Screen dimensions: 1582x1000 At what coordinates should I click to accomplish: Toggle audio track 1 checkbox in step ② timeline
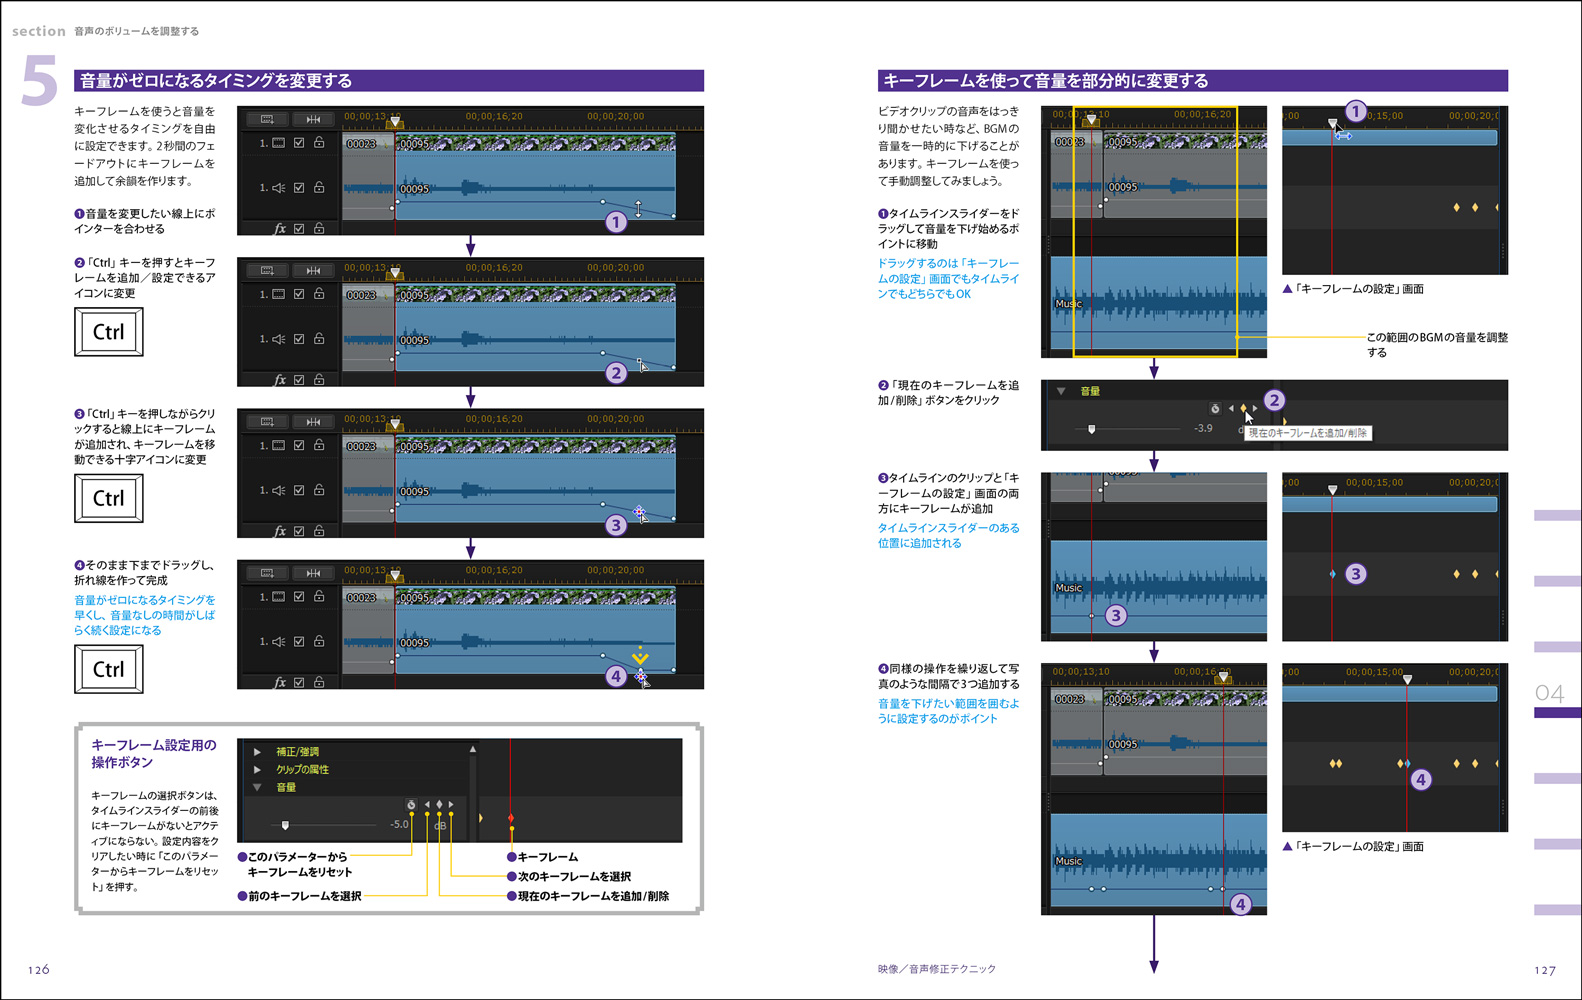(299, 339)
